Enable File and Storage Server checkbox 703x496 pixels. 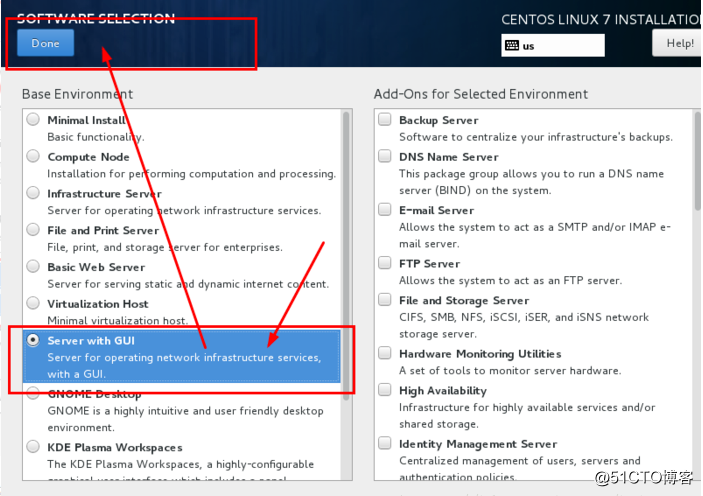click(385, 300)
